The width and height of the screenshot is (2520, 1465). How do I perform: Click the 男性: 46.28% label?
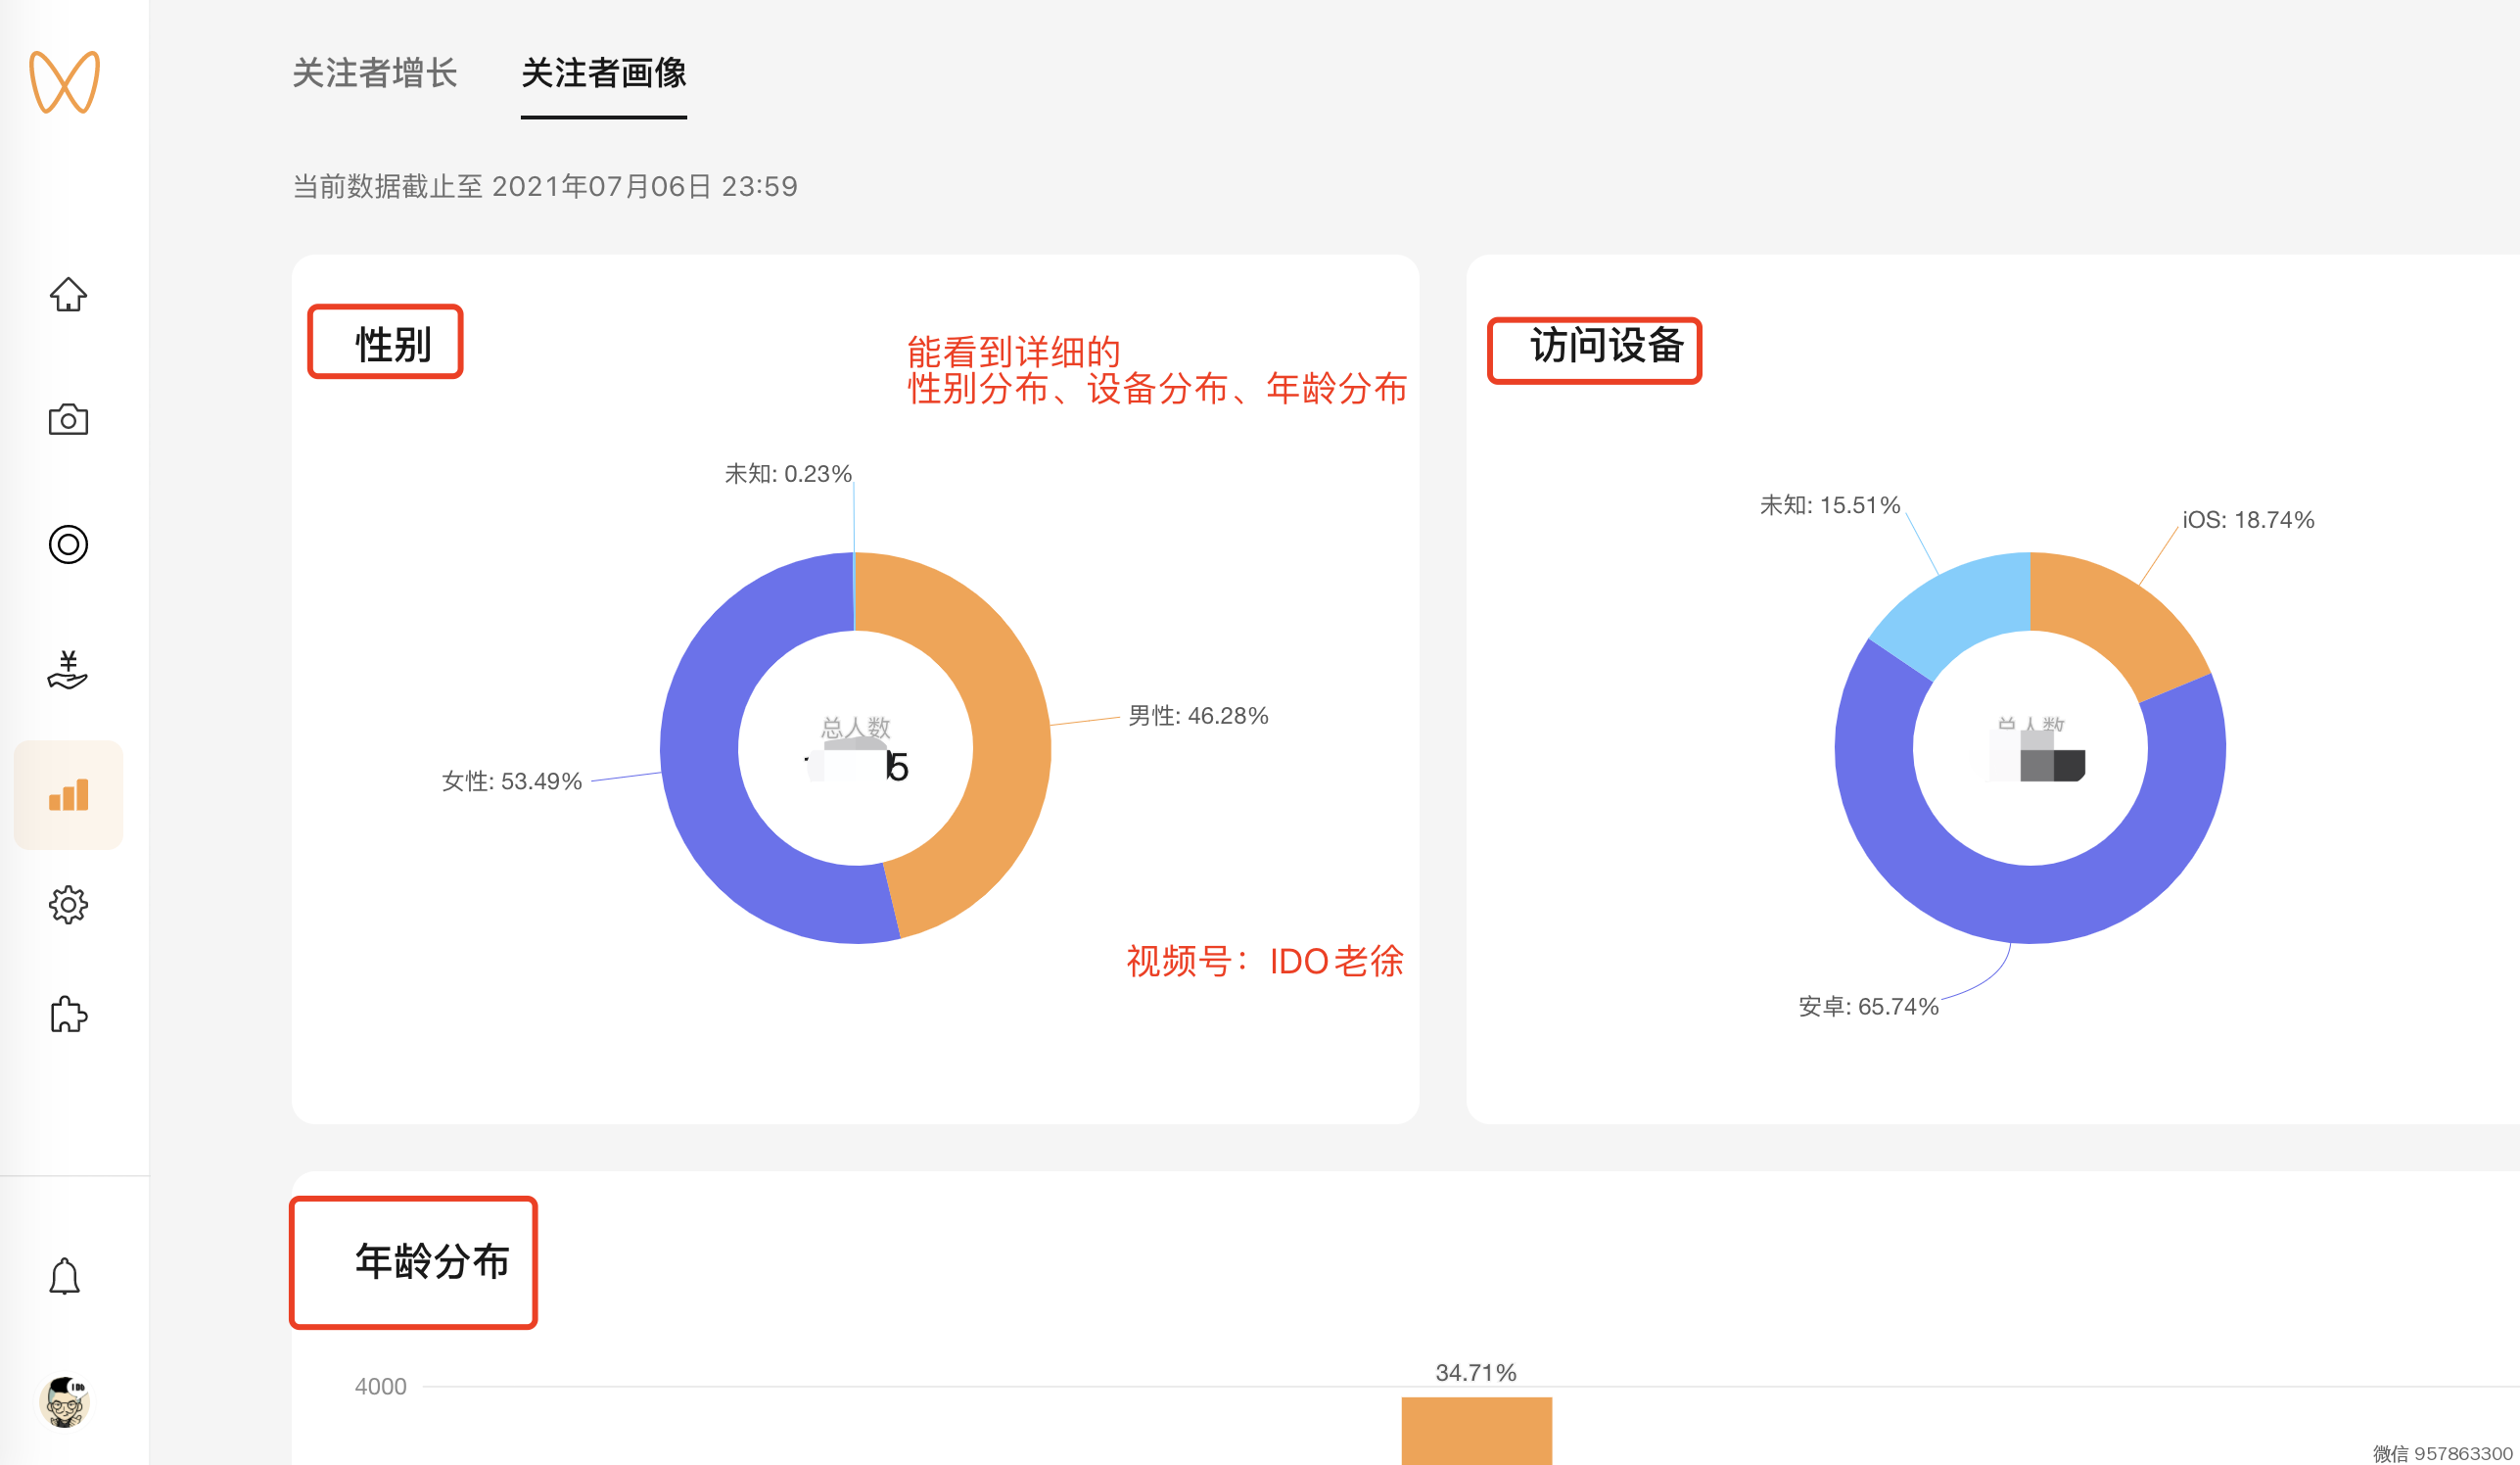tap(1198, 716)
